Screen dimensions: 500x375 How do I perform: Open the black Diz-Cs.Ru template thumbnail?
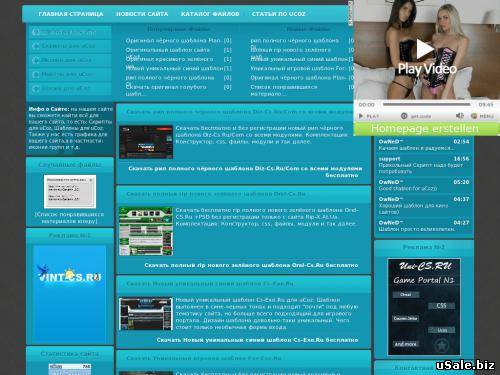point(146,142)
